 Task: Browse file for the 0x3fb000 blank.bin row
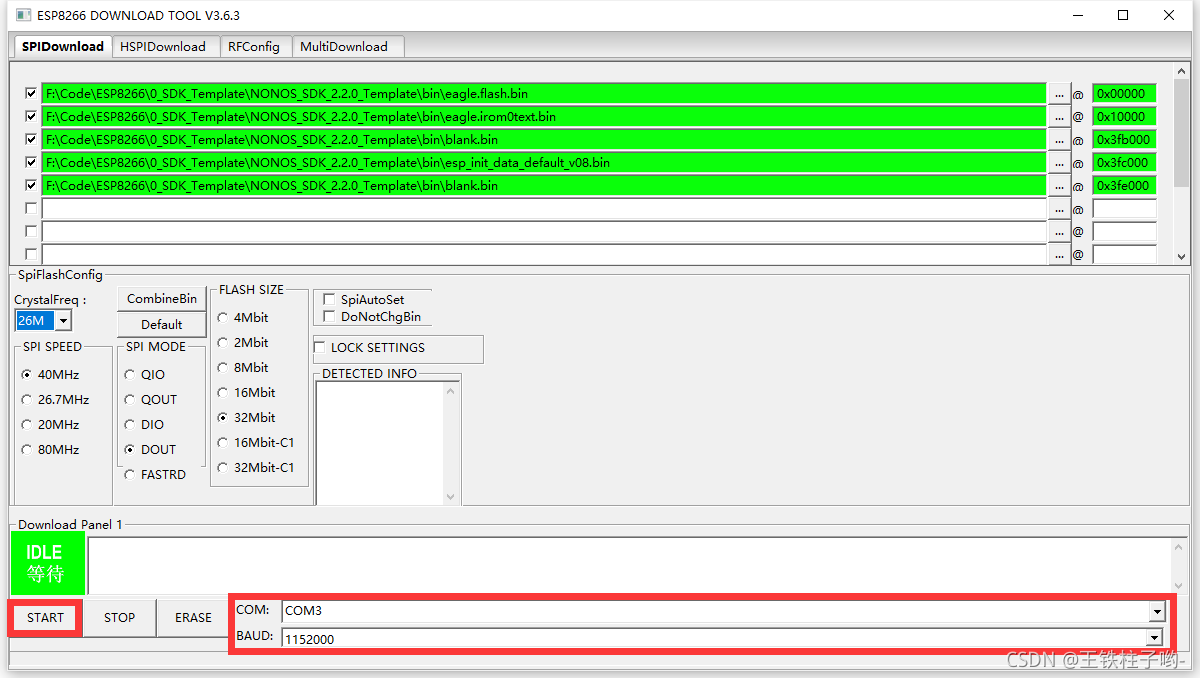pyautogui.click(x=1059, y=139)
